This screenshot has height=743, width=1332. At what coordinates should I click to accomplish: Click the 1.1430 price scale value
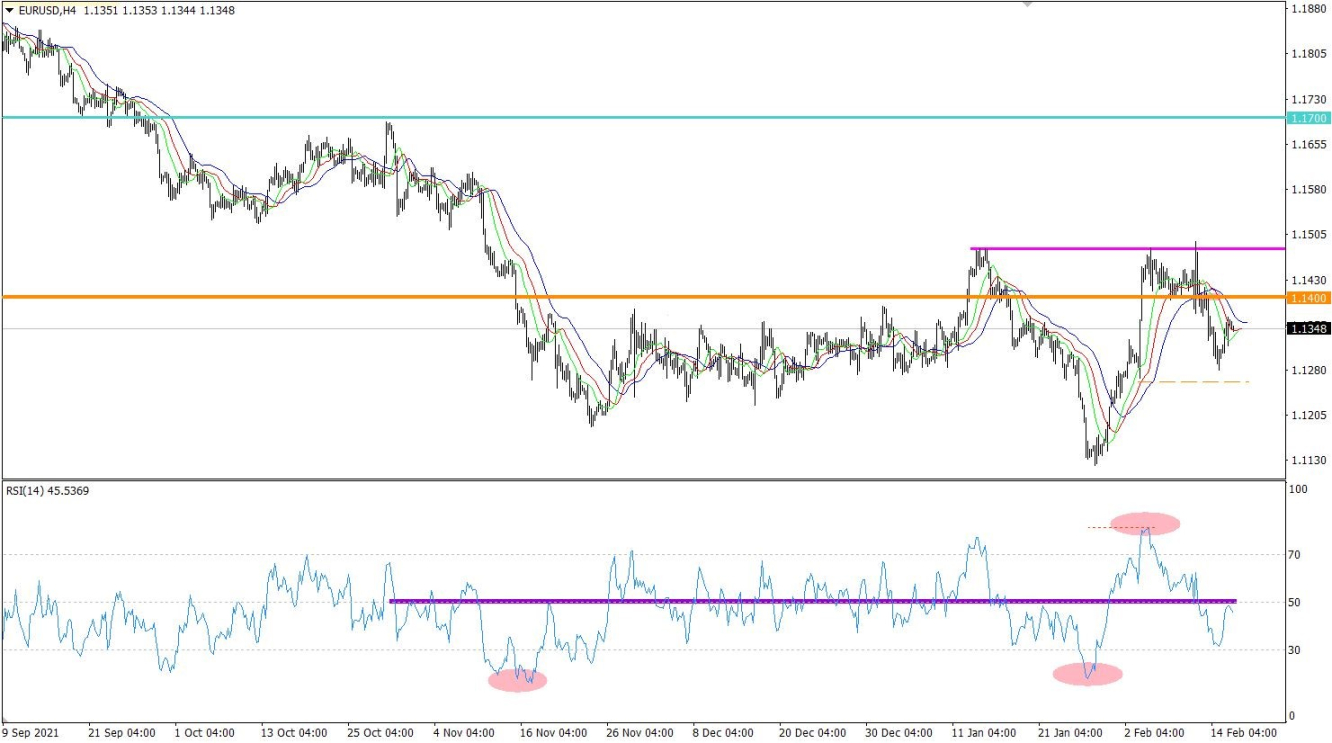[x=1308, y=281]
